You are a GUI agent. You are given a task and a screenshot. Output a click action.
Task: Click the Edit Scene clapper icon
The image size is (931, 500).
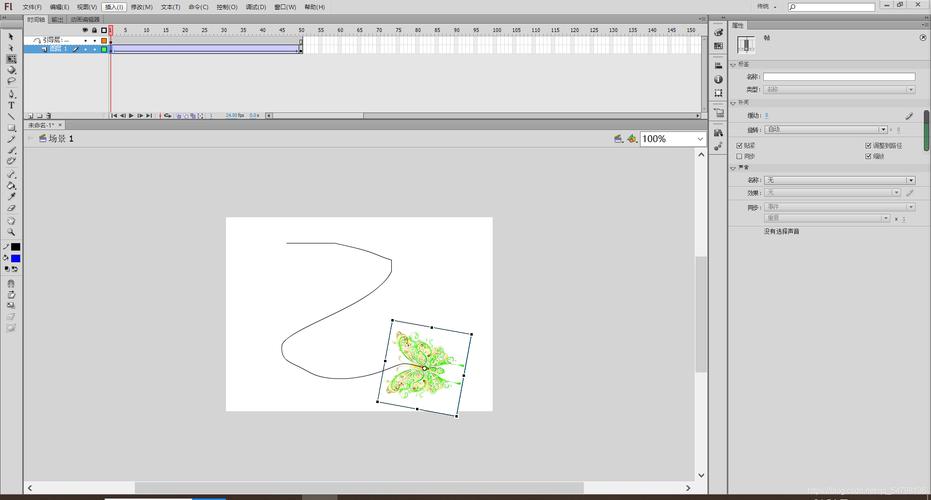point(618,138)
